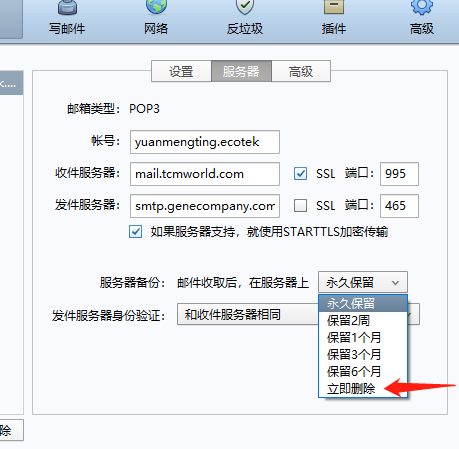The height and width of the screenshot is (449, 459).
Task: Switch to the 高级 tab beside 服务器
Action: 301,71
